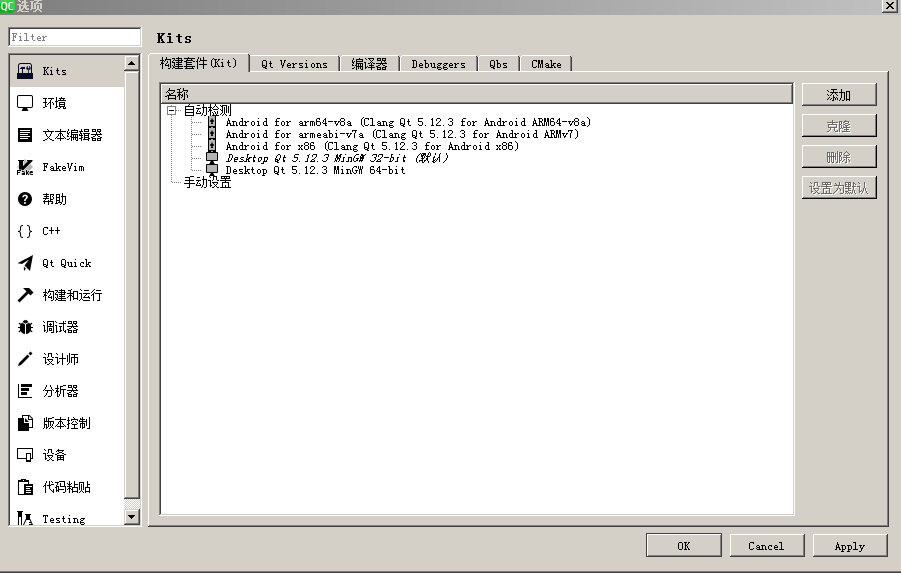Screen dimensions: 901x574
Task: Click the Cancel button
Action: tap(767, 546)
